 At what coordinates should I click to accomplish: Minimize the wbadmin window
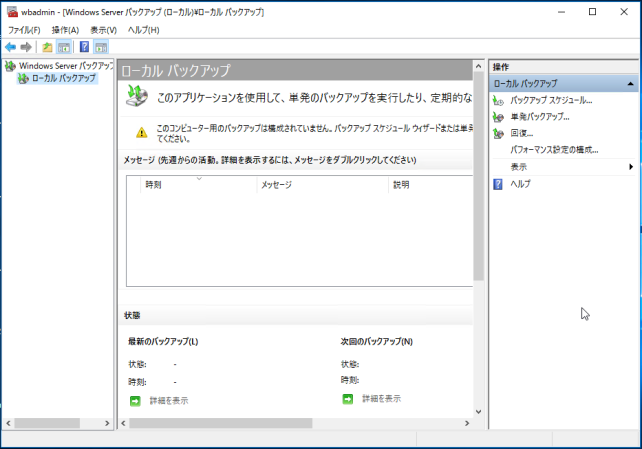click(561, 12)
